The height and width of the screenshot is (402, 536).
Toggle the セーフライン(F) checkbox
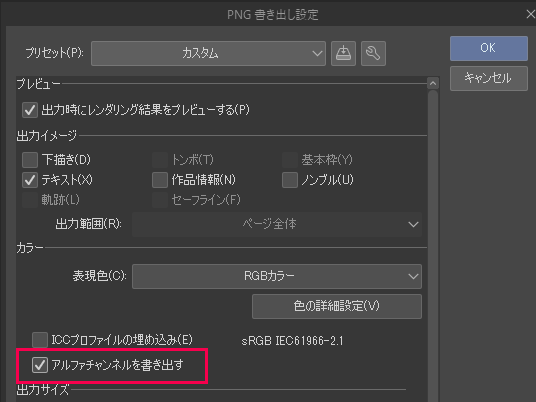(160, 200)
